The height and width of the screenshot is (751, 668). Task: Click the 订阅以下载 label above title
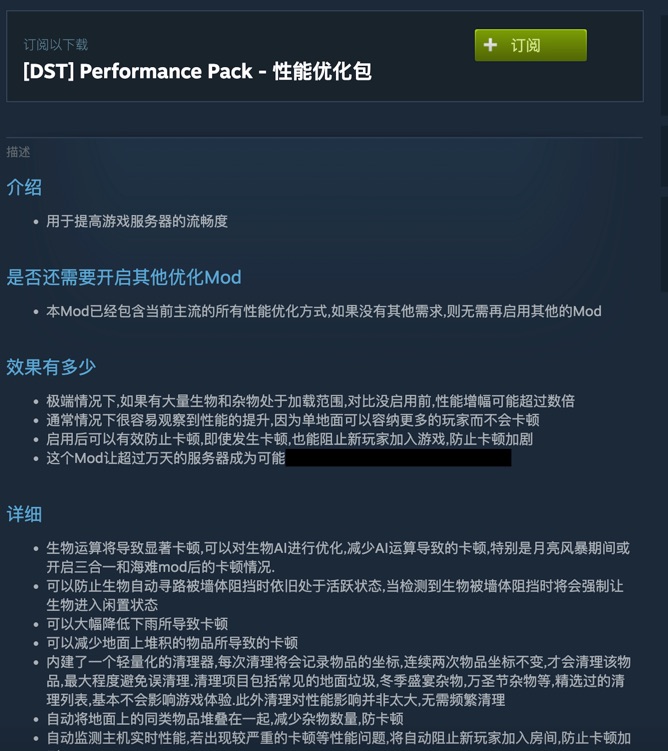[x=56, y=45]
